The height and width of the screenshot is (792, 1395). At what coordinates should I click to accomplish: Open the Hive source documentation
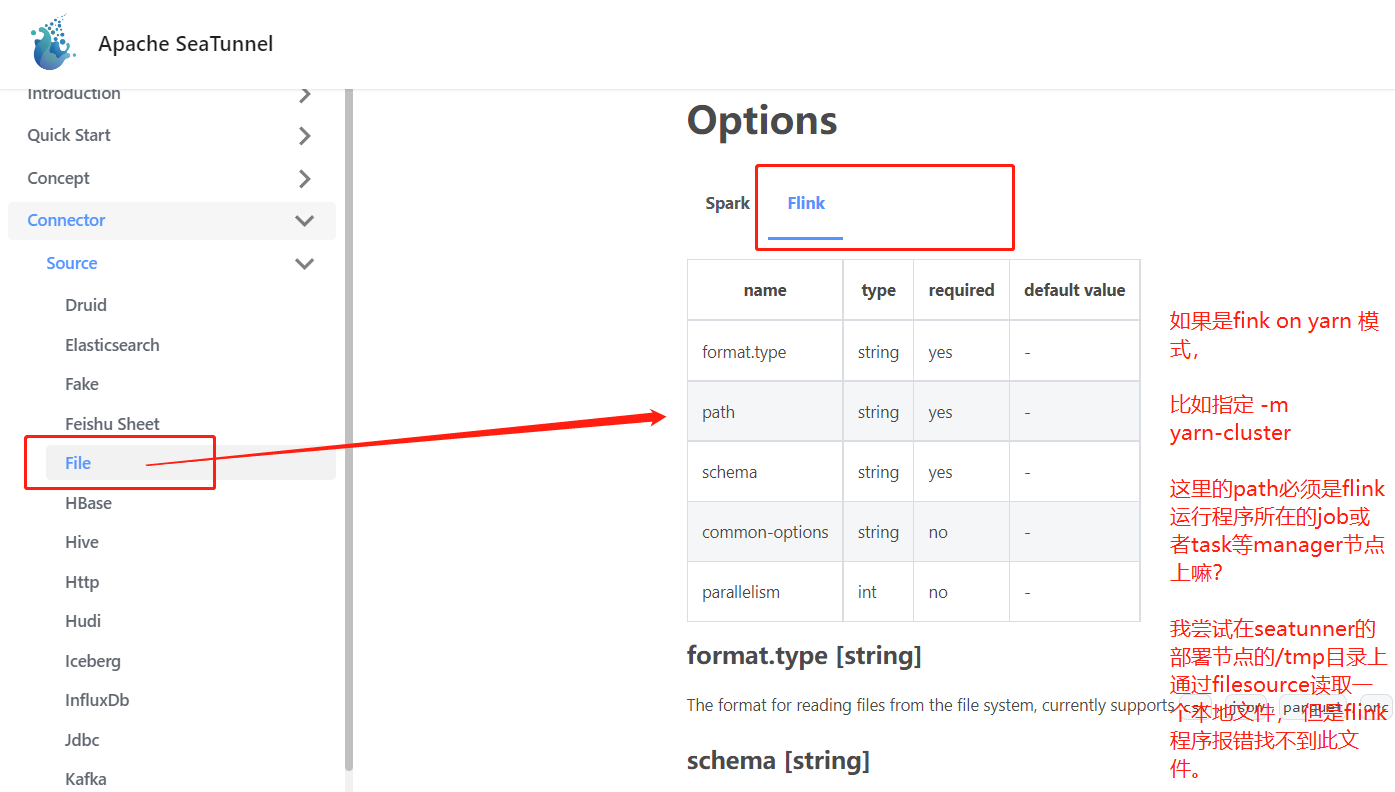click(x=81, y=541)
